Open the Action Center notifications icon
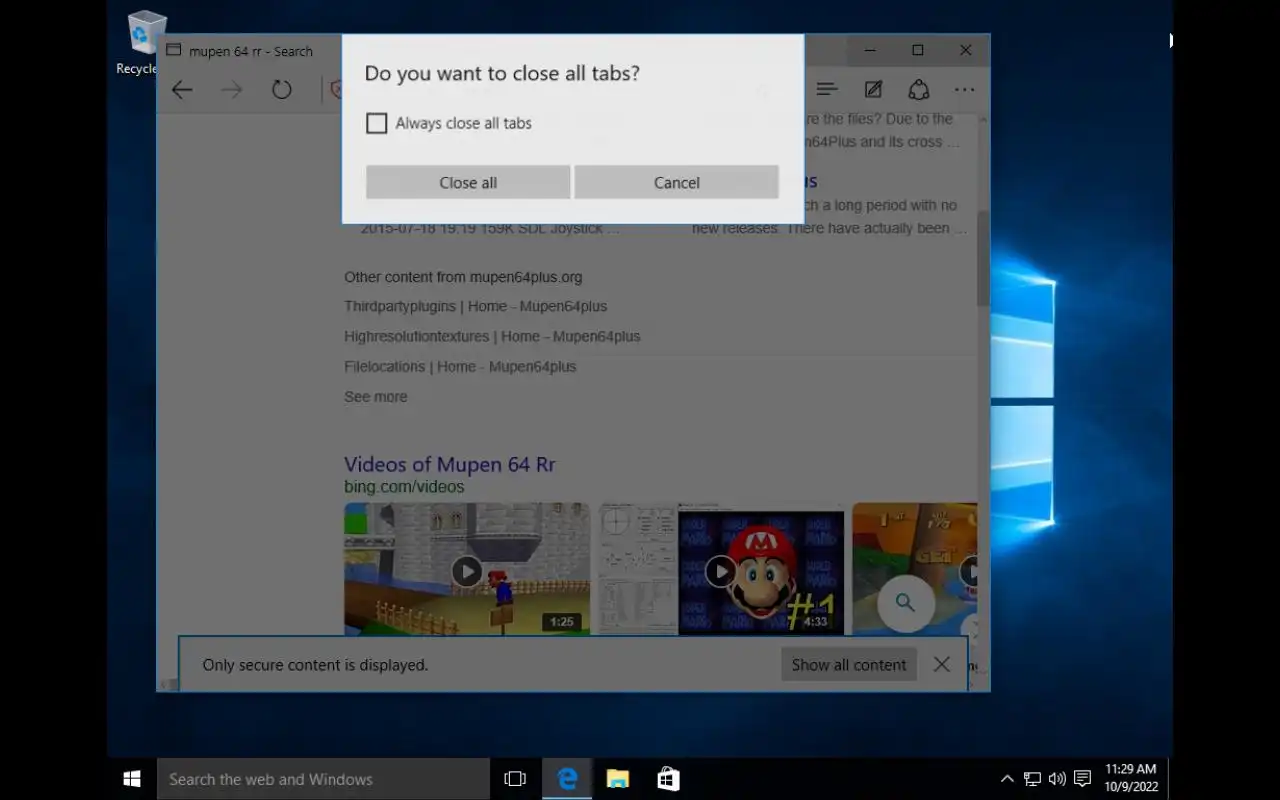The height and width of the screenshot is (800, 1280). (x=1082, y=779)
